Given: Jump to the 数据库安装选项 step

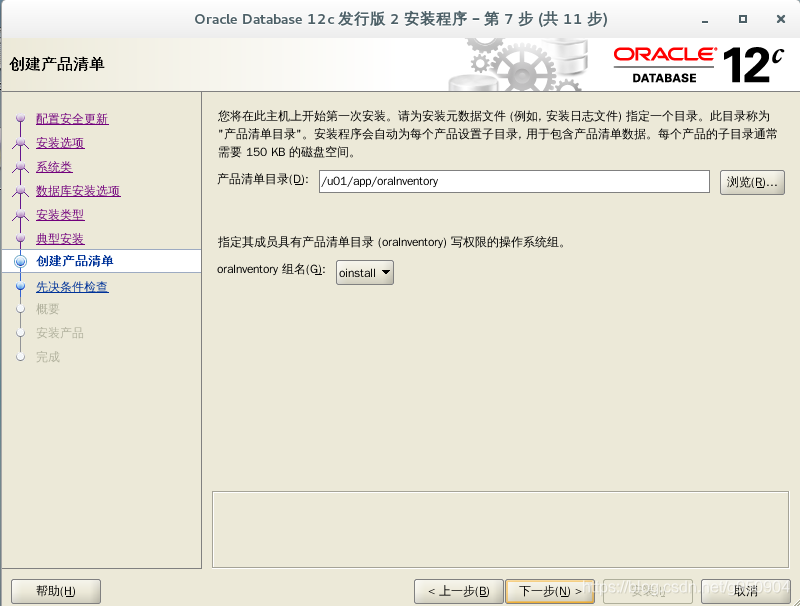Looking at the screenshot, I should tap(78, 191).
